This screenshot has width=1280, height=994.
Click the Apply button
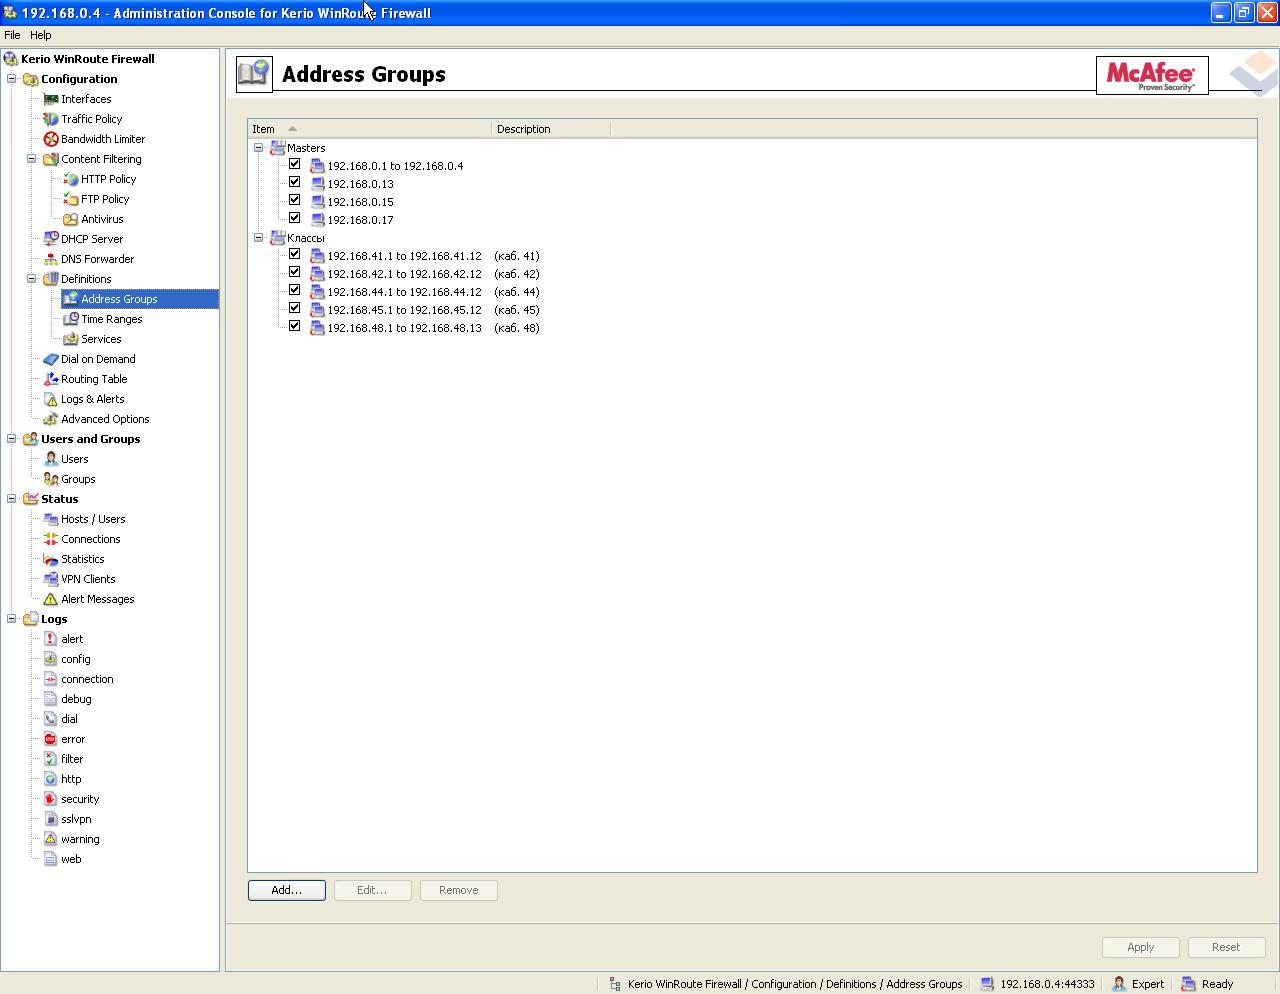tap(1141, 947)
